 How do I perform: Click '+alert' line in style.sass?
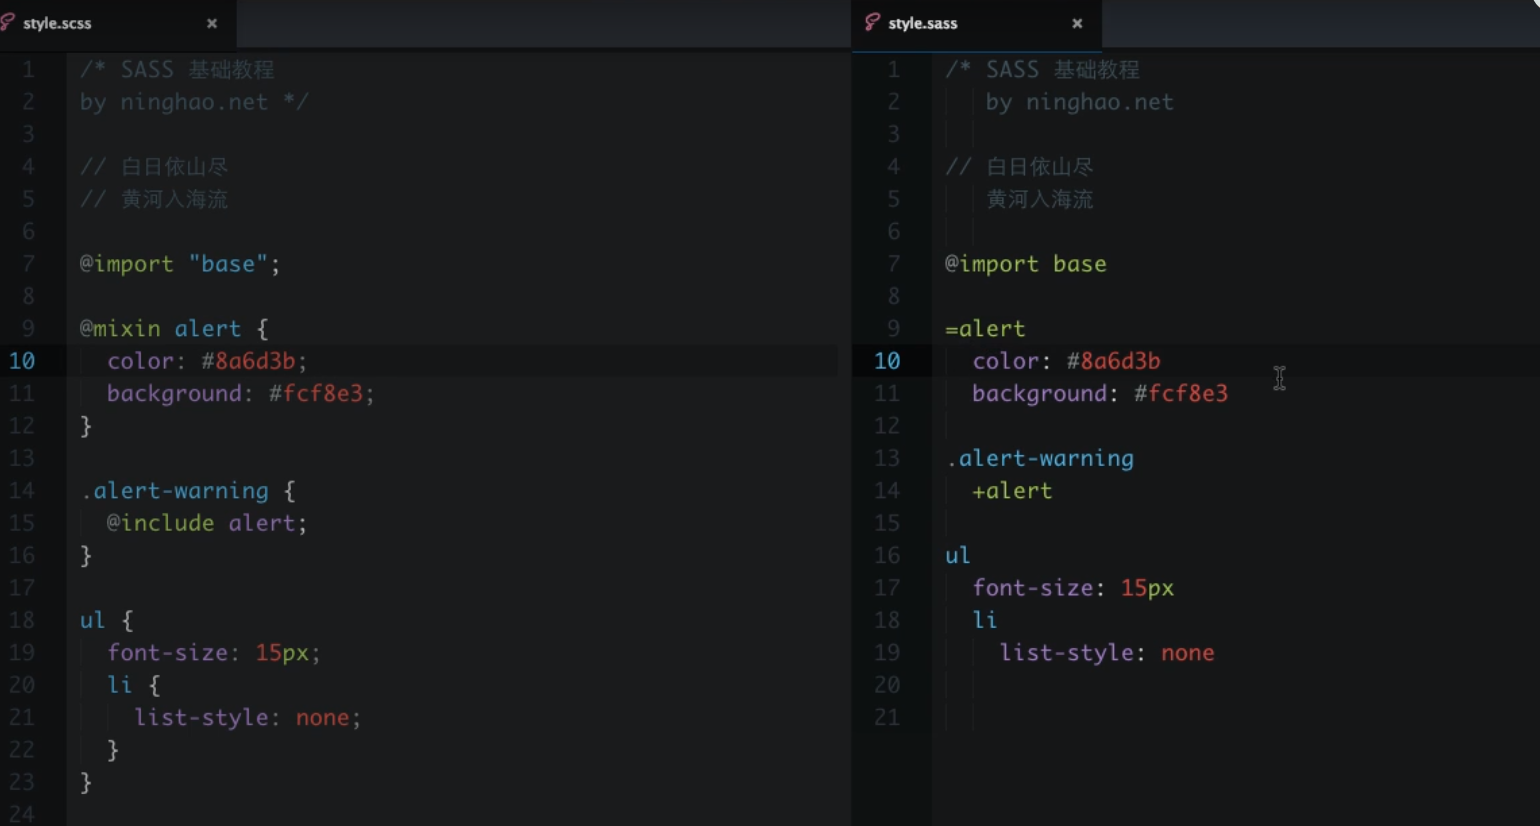point(1012,491)
